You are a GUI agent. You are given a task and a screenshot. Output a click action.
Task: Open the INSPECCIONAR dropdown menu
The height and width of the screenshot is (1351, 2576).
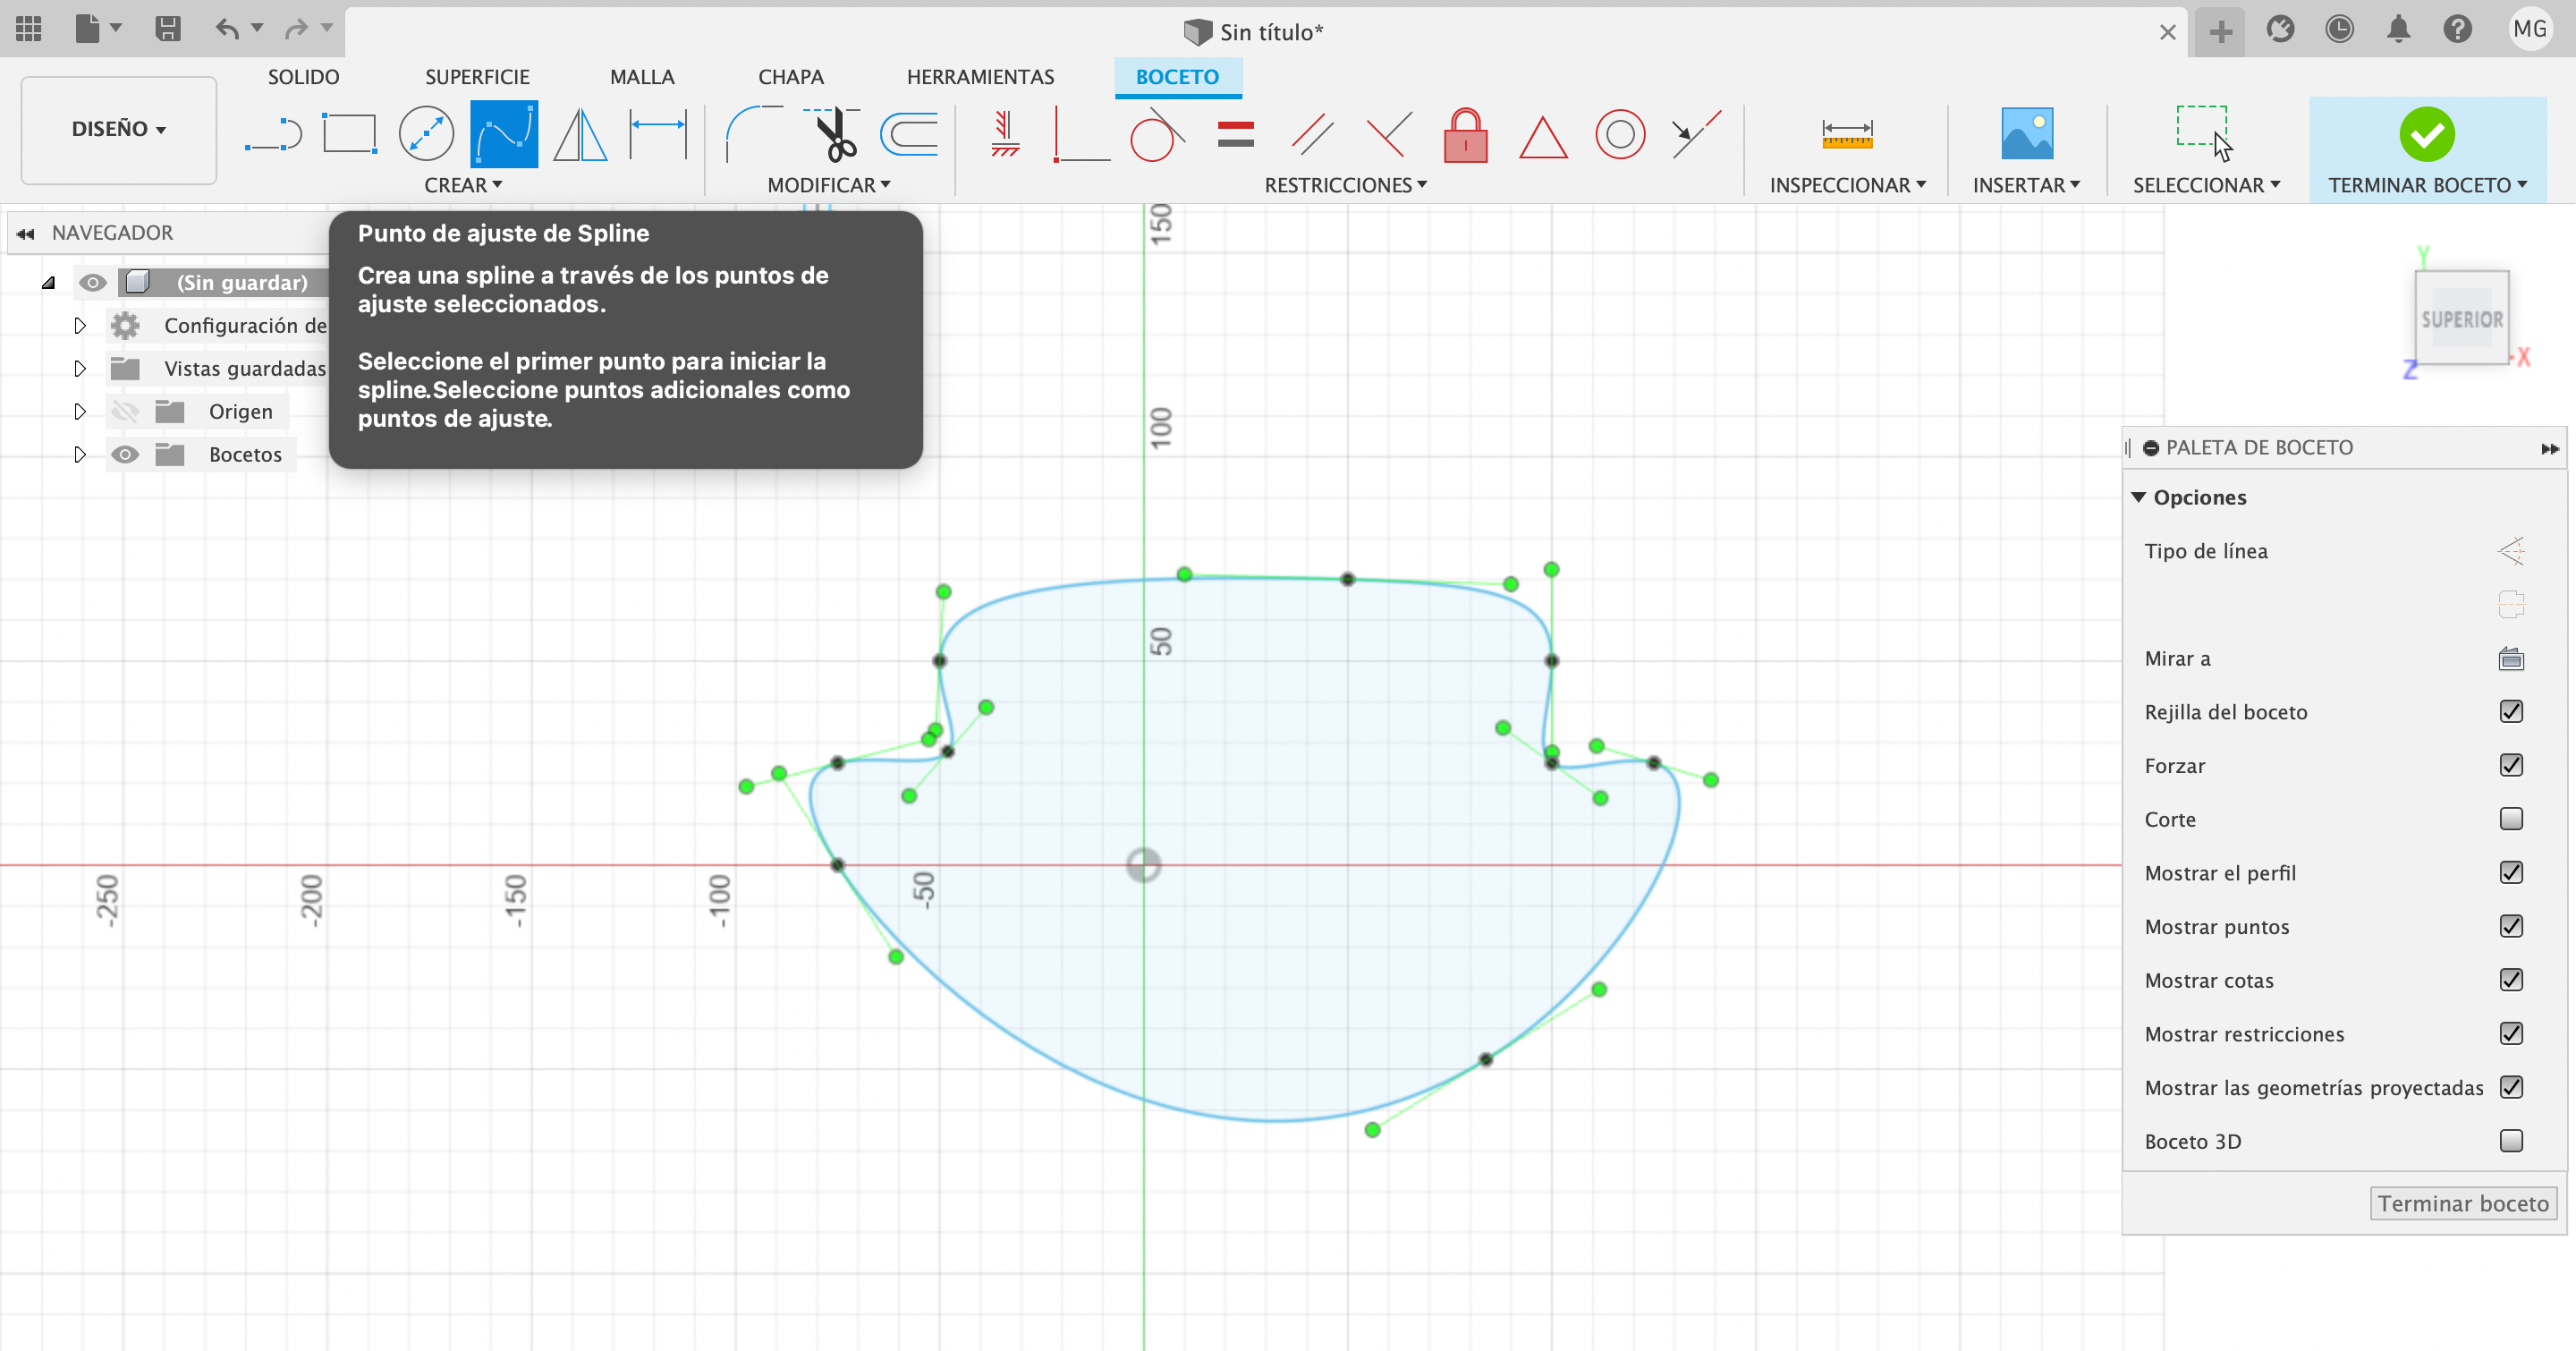tap(1848, 185)
